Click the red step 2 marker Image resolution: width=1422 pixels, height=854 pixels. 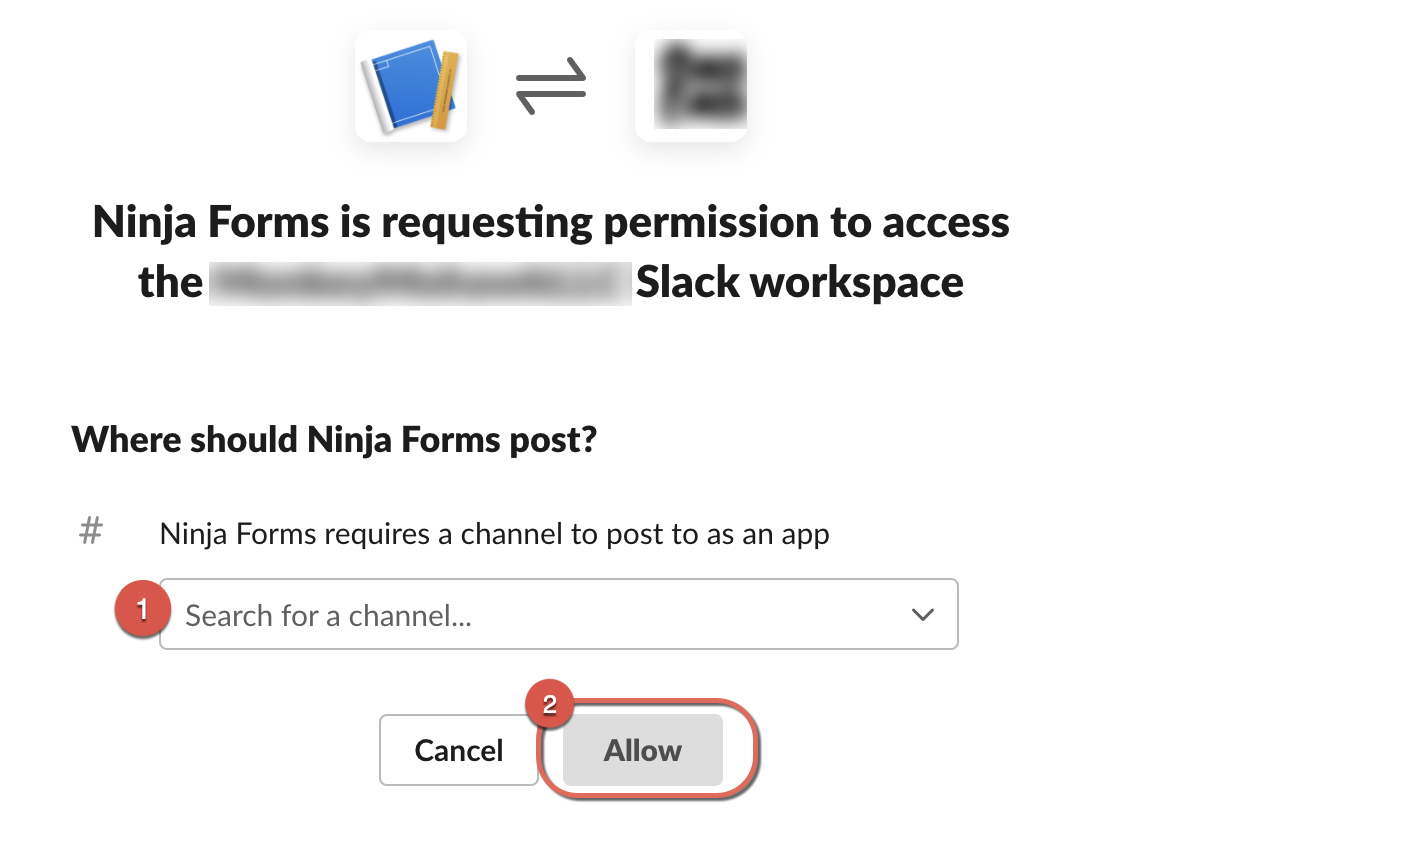click(549, 705)
